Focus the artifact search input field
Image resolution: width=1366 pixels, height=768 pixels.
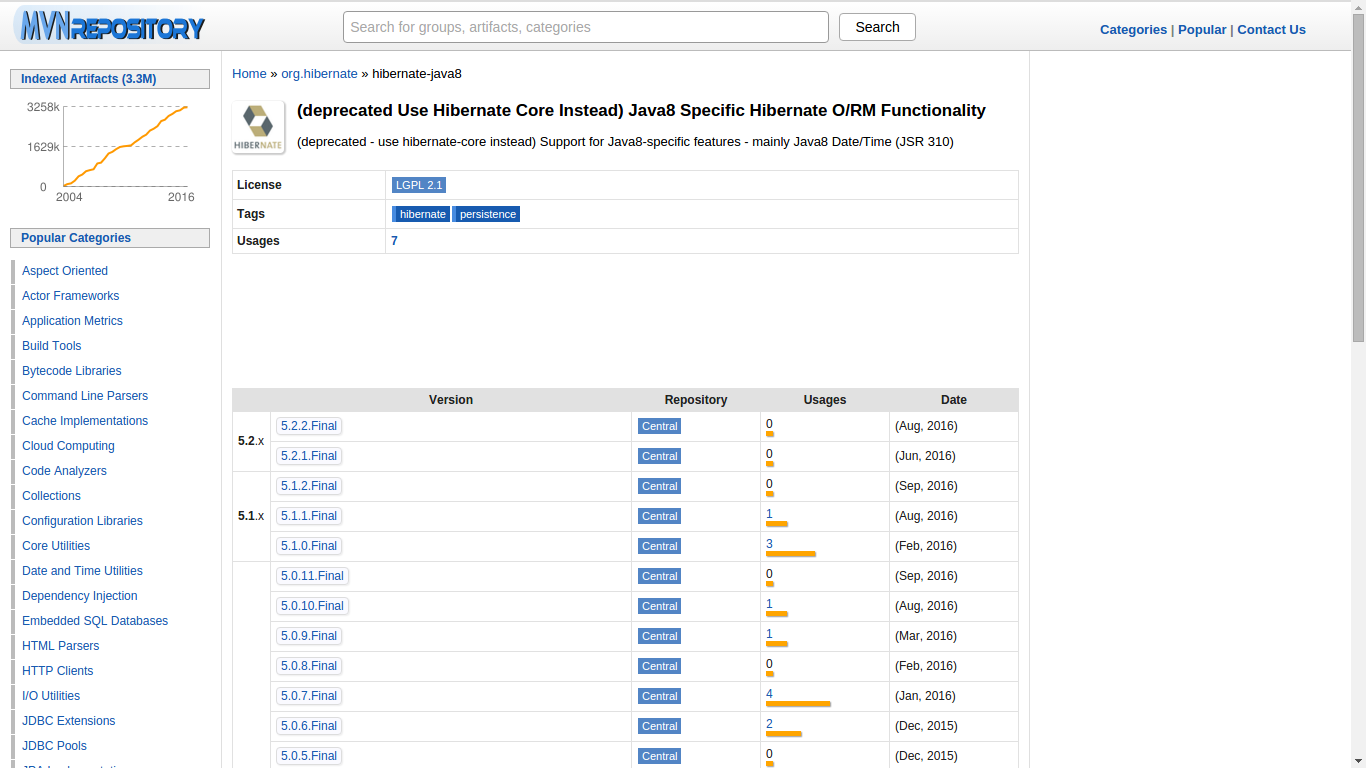pyautogui.click(x=585, y=27)
